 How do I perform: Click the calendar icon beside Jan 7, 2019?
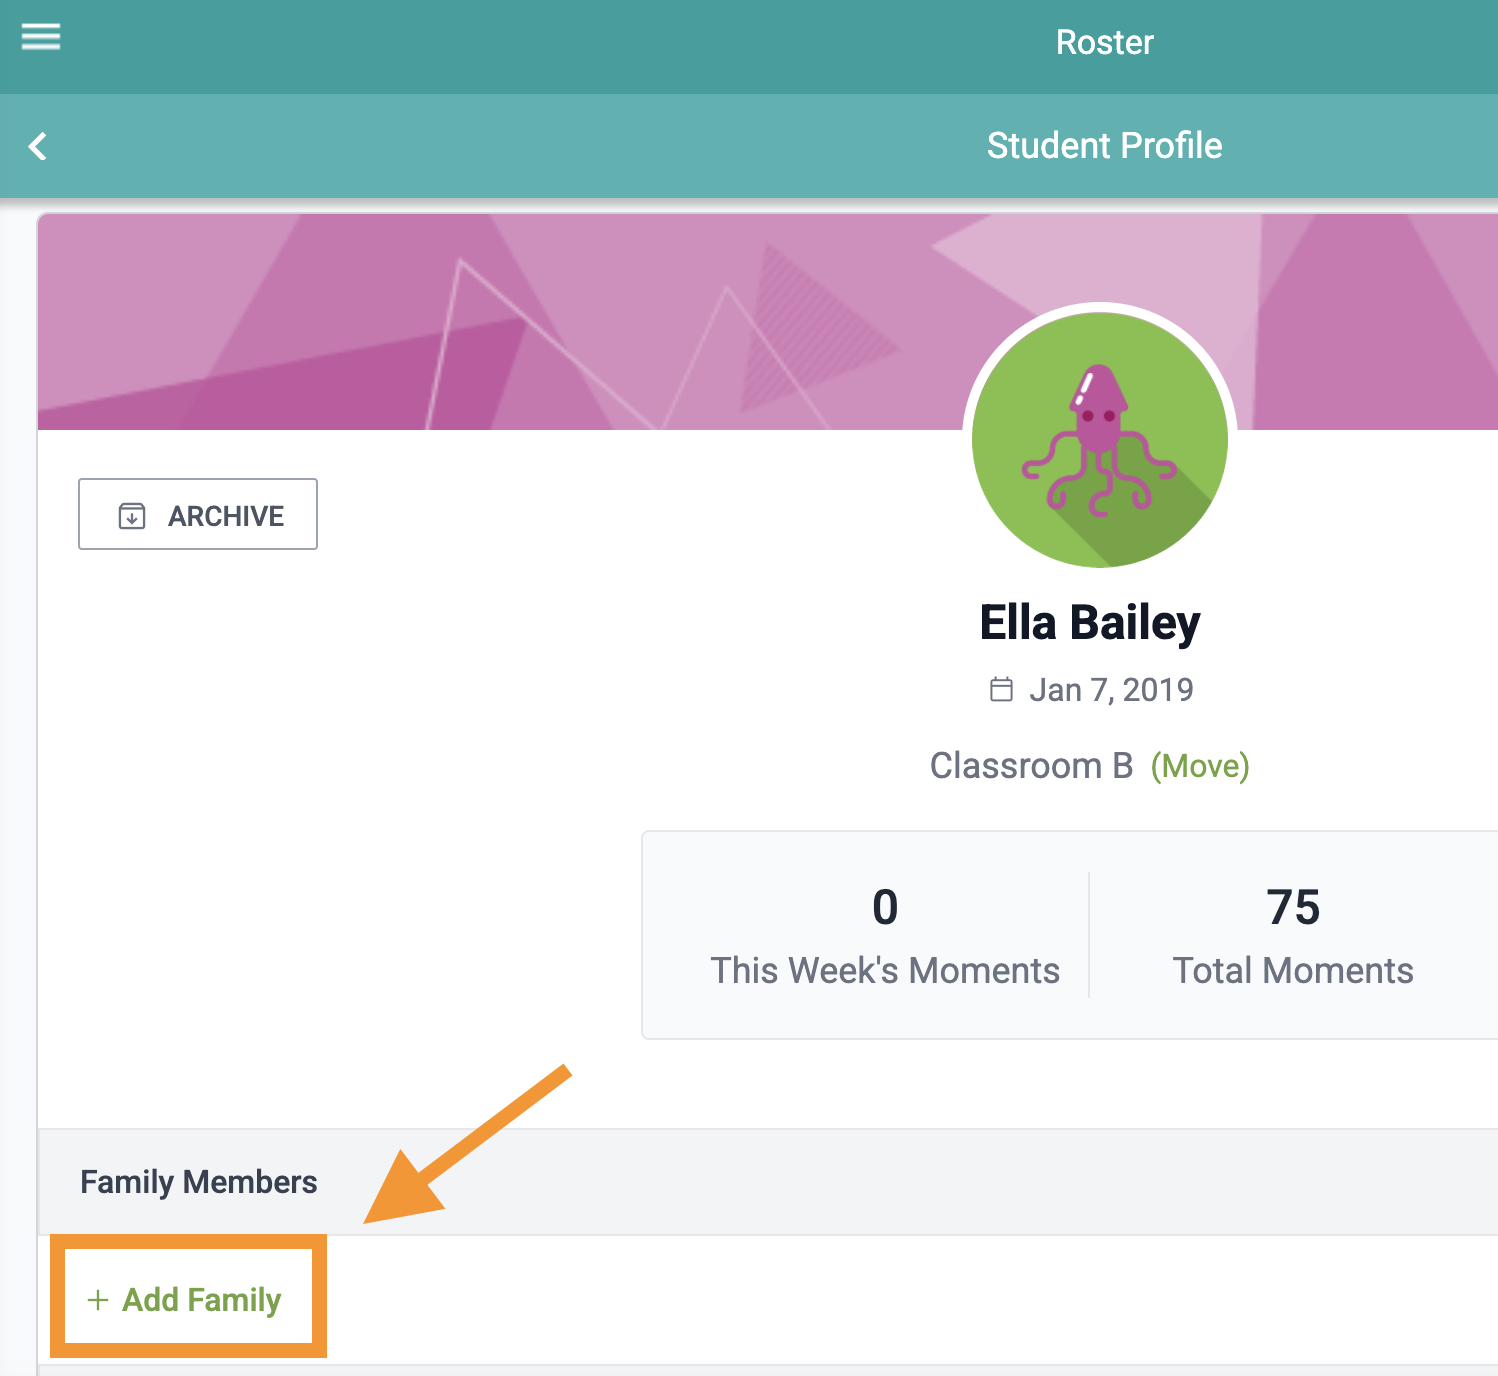click(1001, 689)
